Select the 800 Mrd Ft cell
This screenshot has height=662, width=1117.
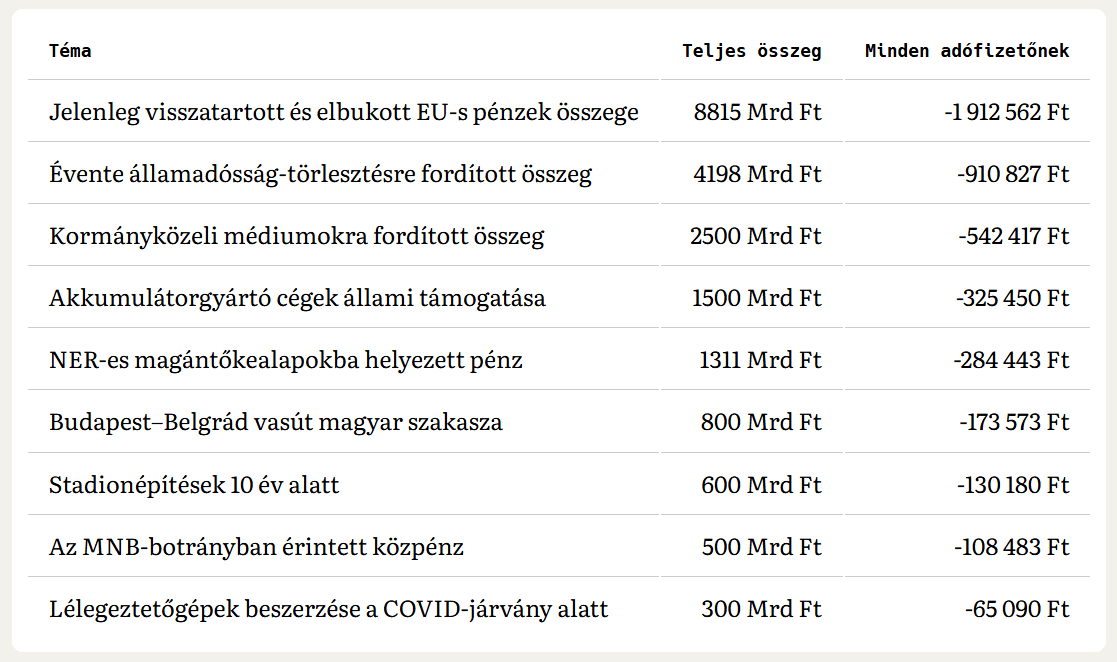tap(761, 422)
